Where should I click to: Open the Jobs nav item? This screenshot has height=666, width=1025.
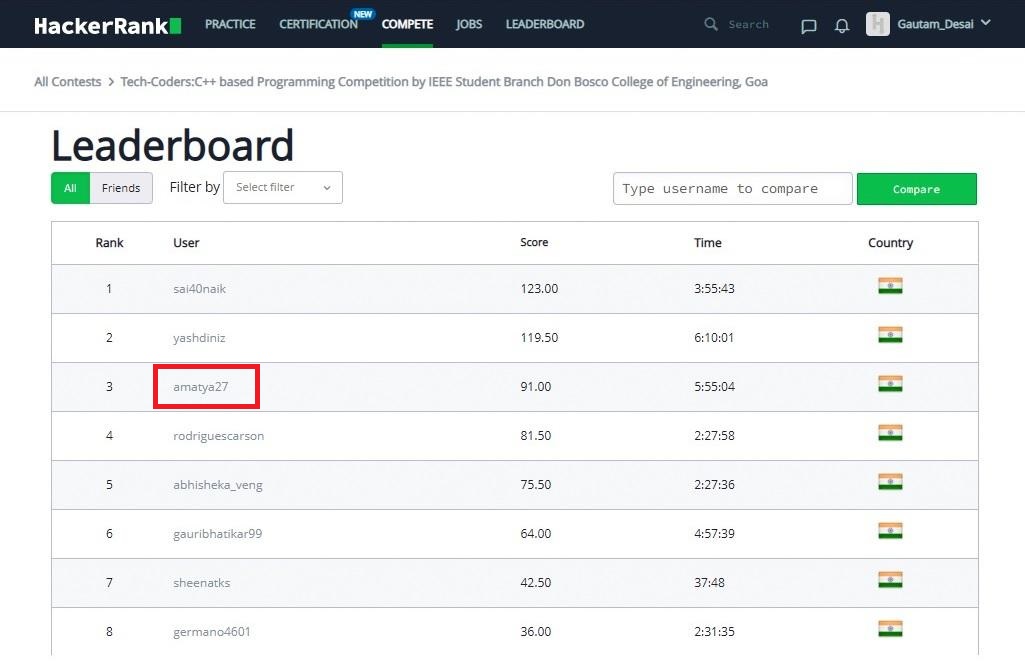(x=469, y=24)
